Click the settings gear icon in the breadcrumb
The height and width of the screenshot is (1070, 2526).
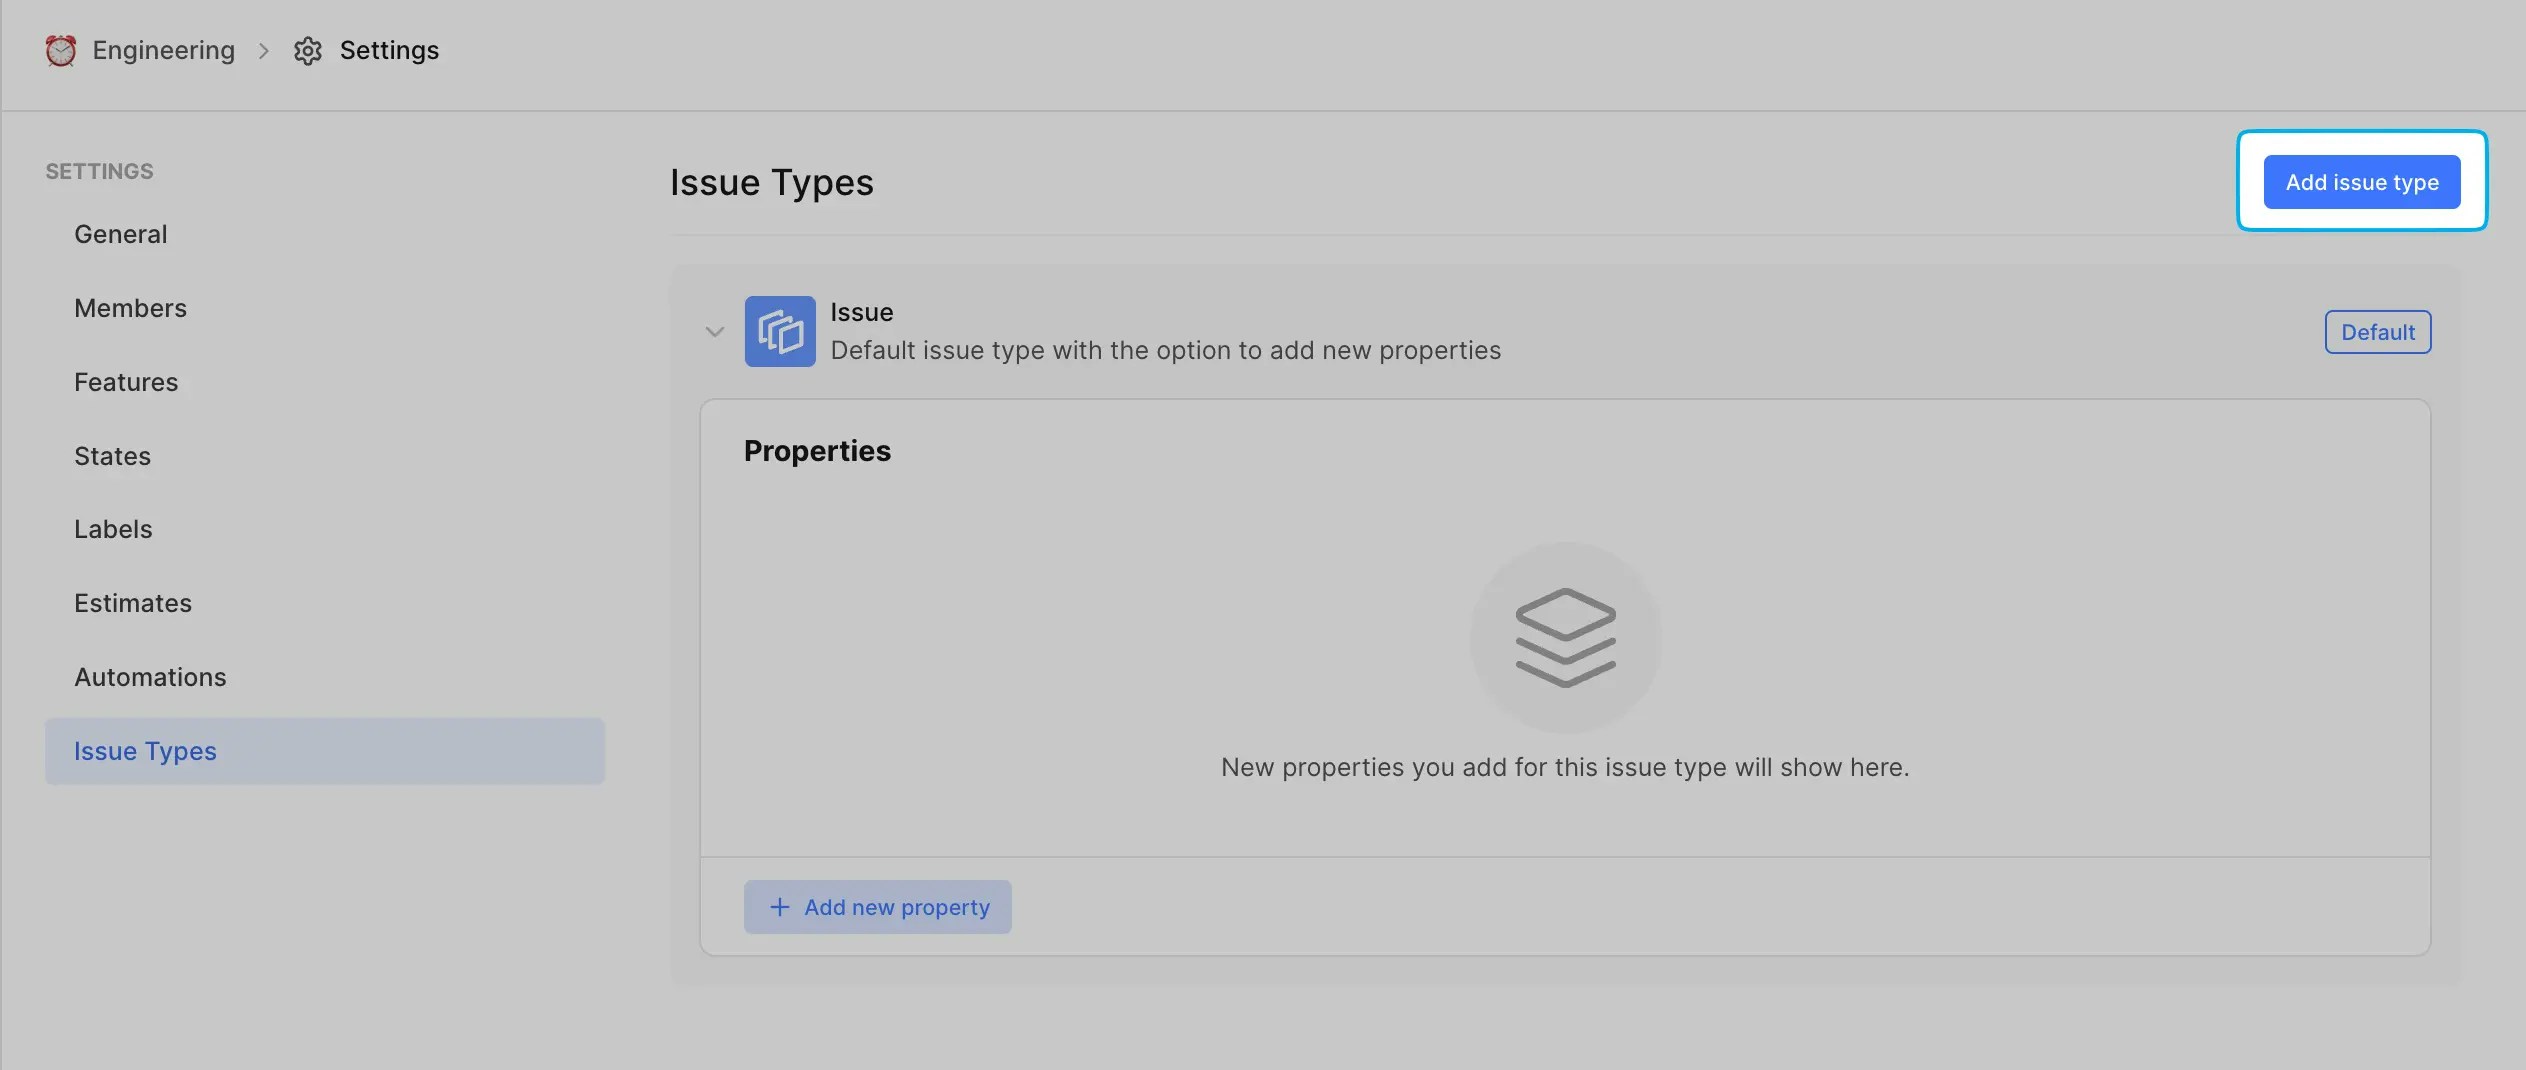pyautogui.click(x=308, y=50)
